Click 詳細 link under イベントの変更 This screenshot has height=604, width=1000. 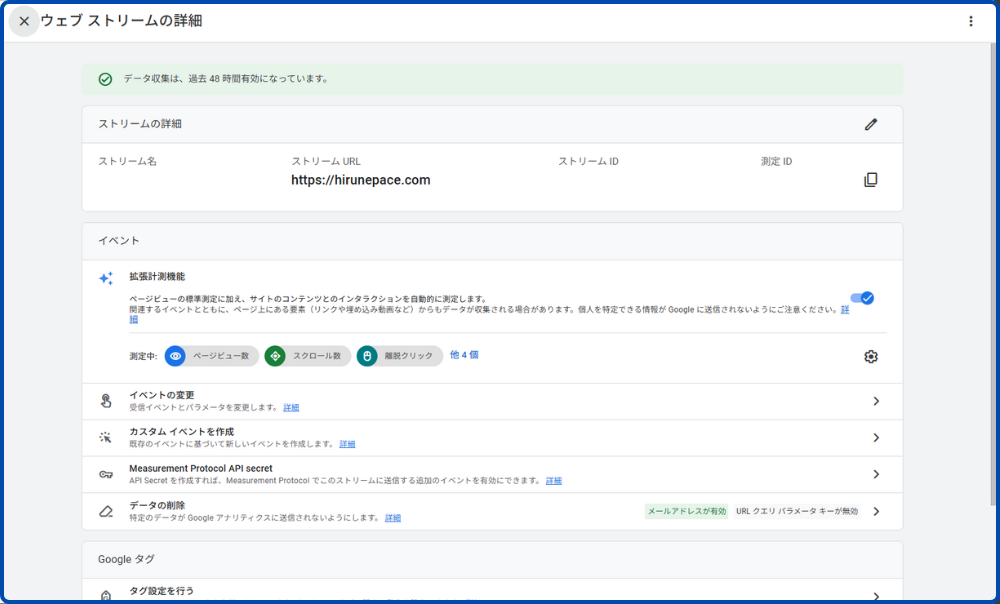point(291,408)
